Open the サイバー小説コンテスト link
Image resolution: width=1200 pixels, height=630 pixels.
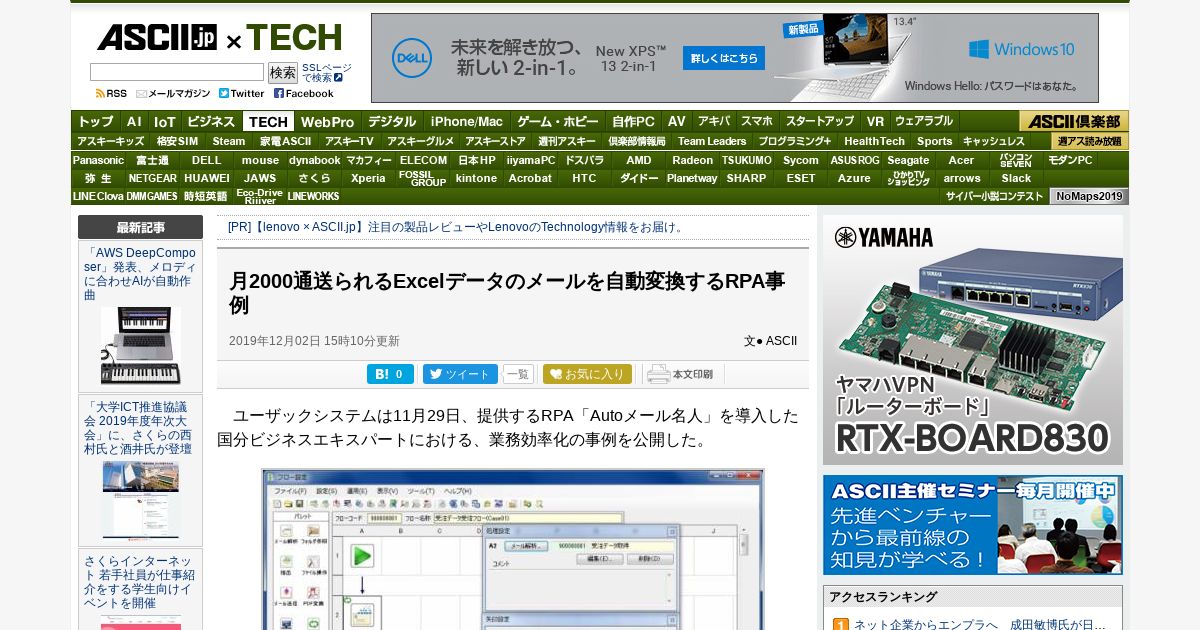(994, 196)
